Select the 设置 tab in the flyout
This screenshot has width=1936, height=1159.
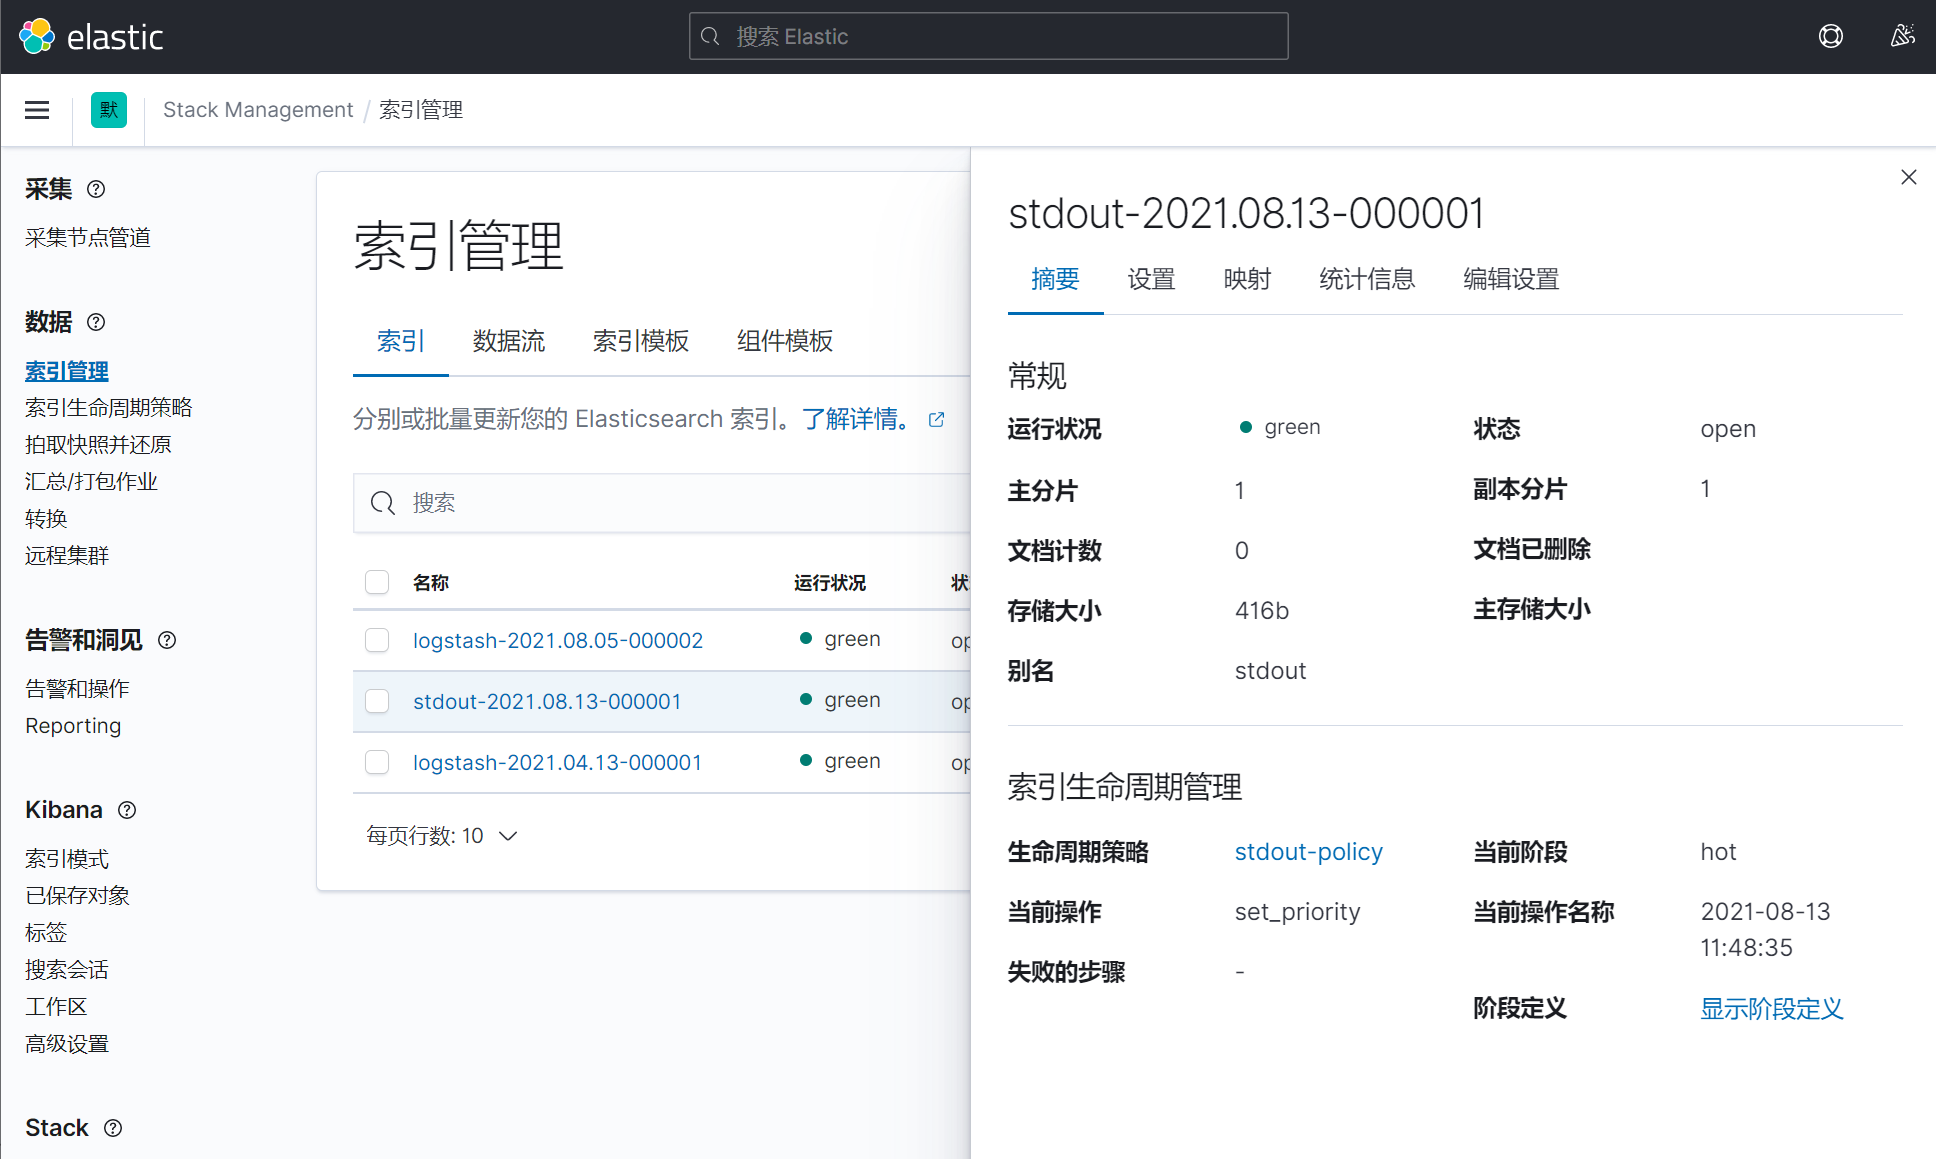[1152, 279]
